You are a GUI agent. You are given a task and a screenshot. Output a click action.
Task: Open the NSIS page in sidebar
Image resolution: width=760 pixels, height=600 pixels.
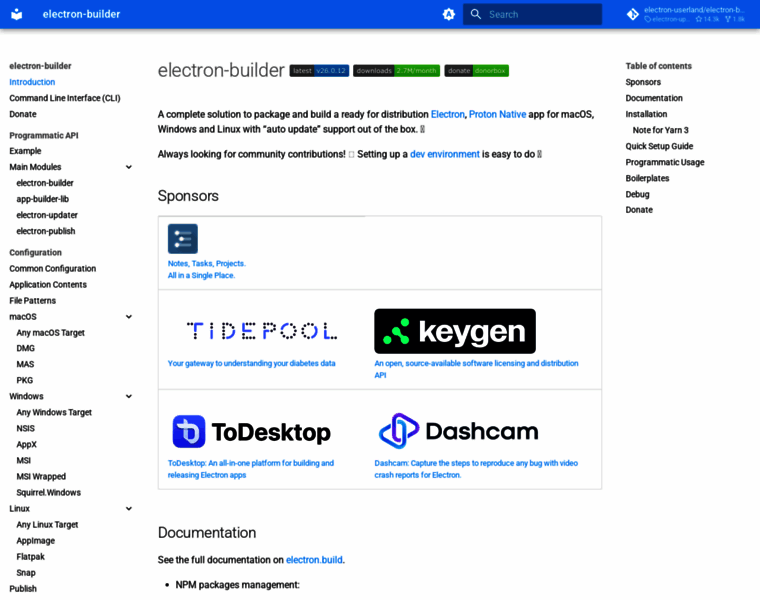point(26,428)
